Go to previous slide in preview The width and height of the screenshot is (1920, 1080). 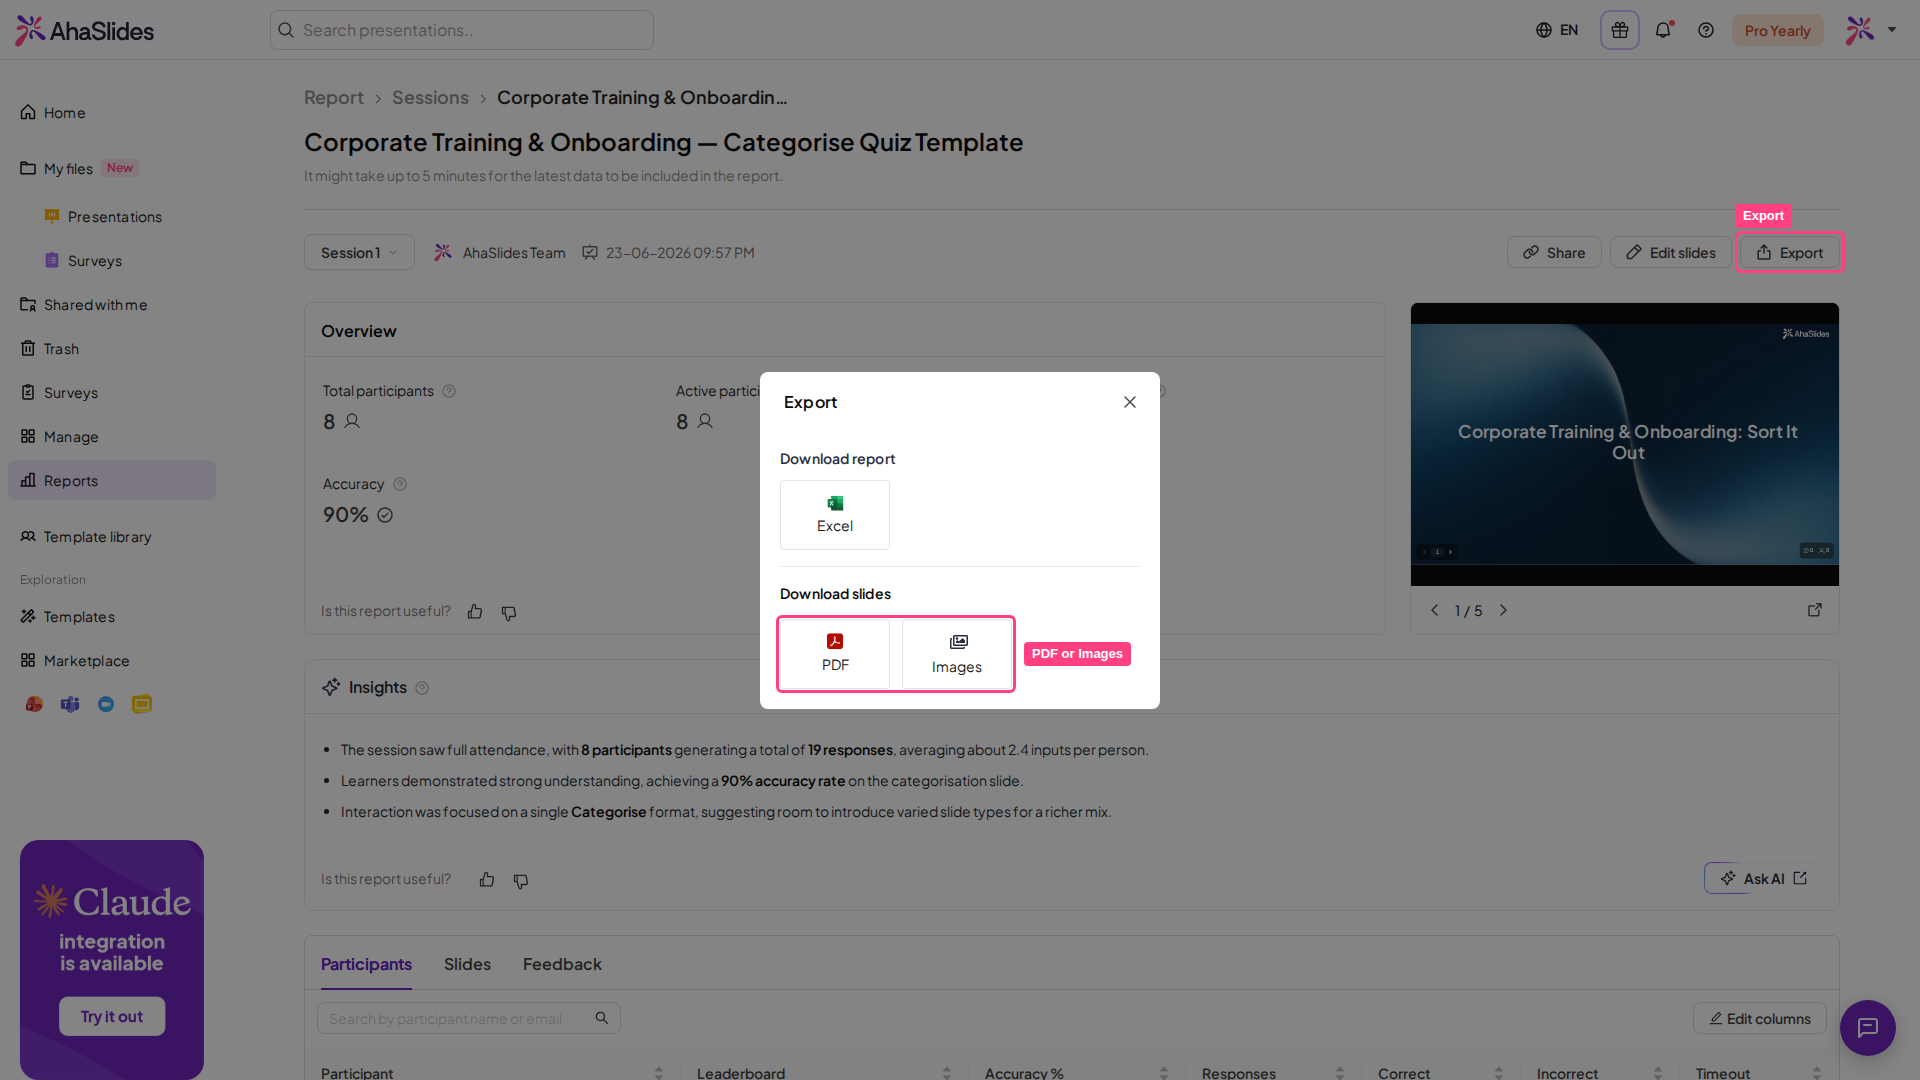(1434, 610)
